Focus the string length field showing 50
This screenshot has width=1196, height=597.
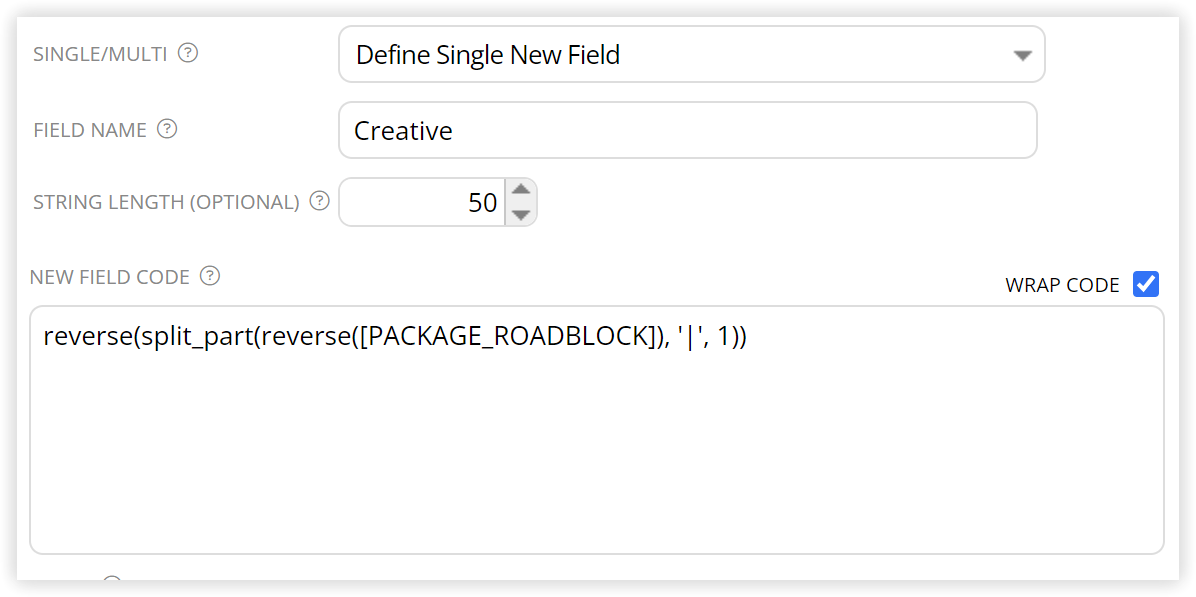[x=423, y=202]
